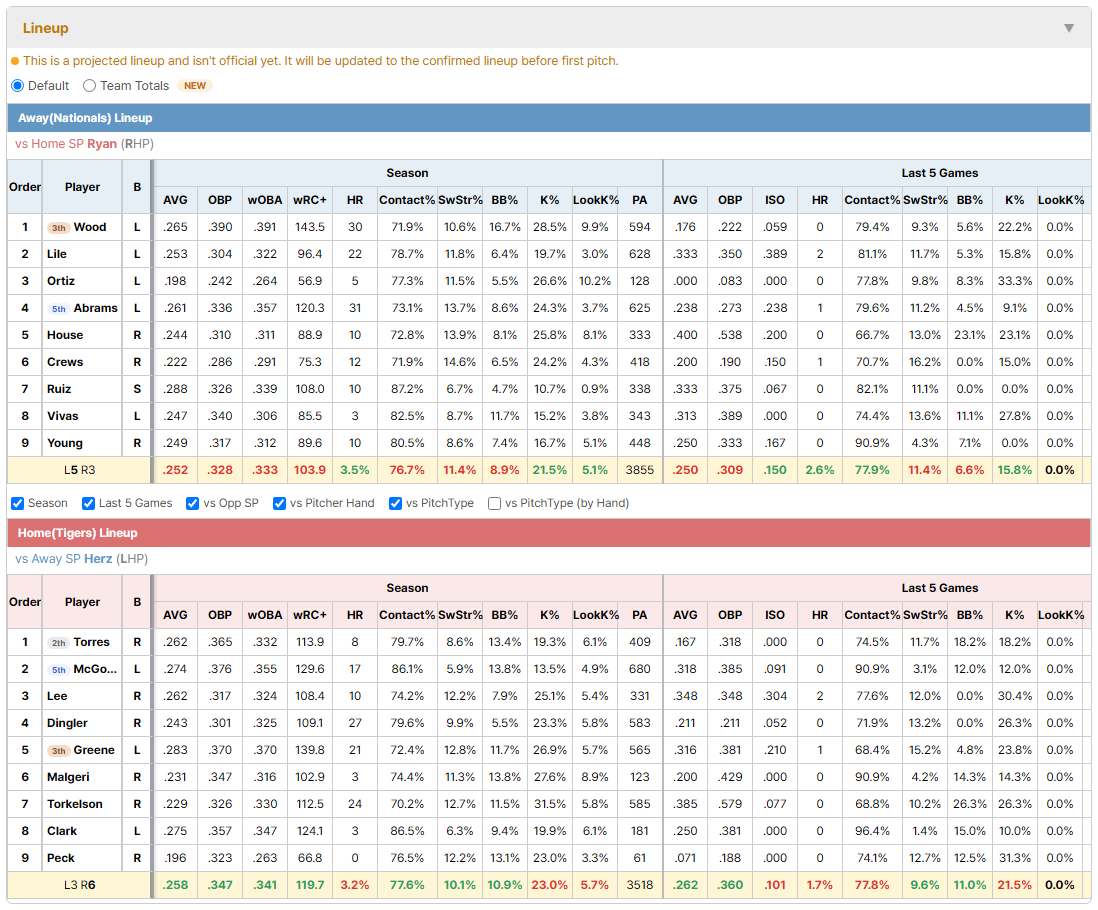Sort the Nationals table by PA
Image resolution: width=1098 pixels, height=910 pixels.
639,200
